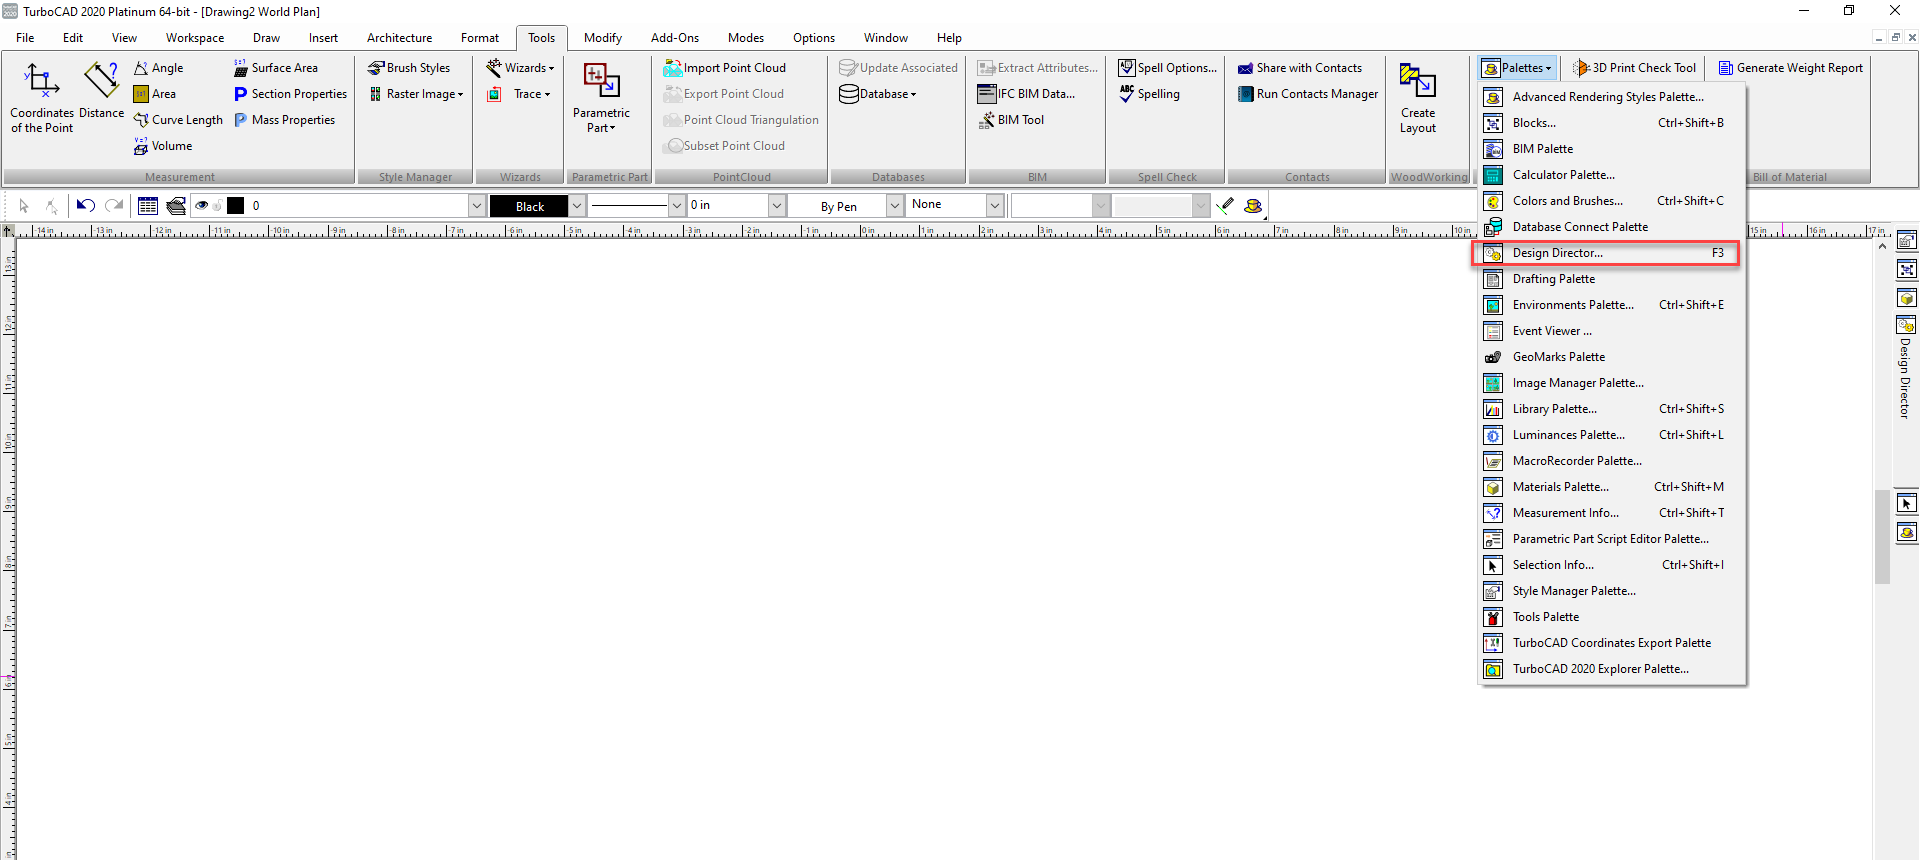1924x860 pixels.
Task: Click the layer stack icon beside layers table
Action: coord(176,206)
